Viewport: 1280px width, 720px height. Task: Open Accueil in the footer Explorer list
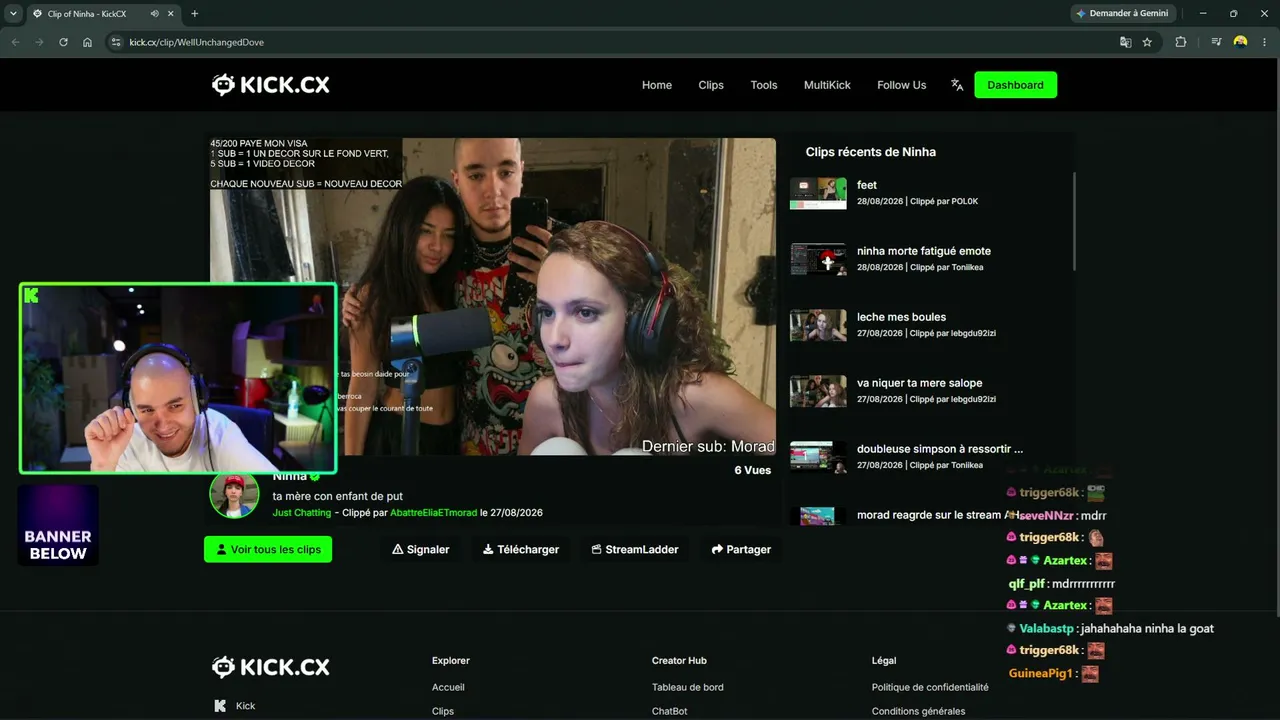[448, 687]
